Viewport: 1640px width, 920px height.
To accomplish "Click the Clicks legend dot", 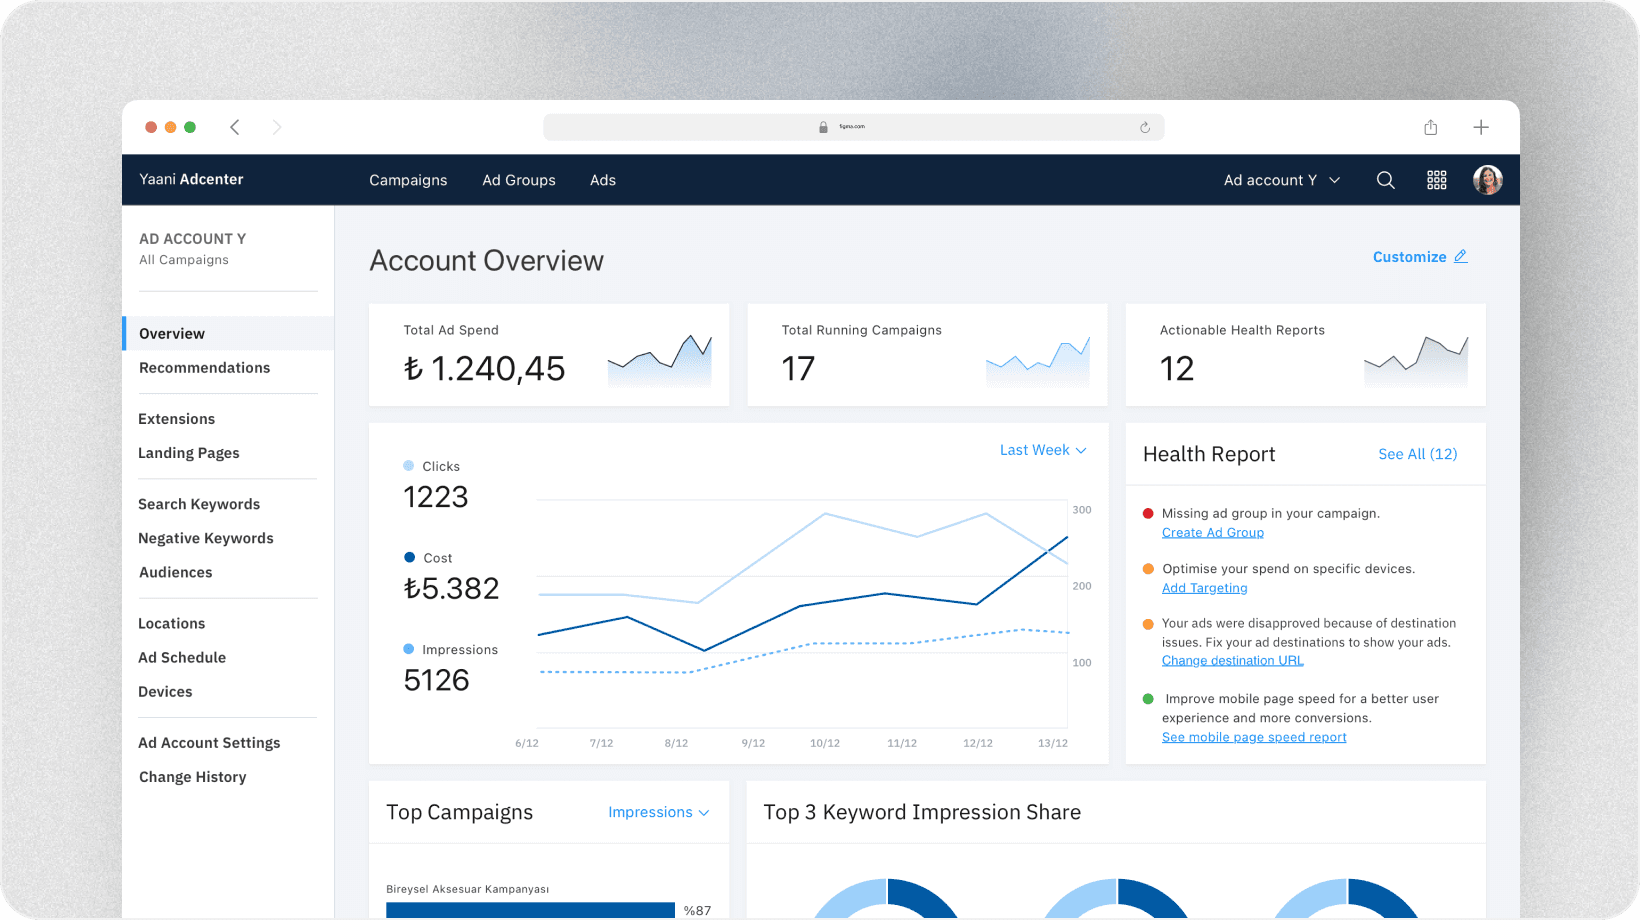I will pyautogui.click(x=408, y=466).
